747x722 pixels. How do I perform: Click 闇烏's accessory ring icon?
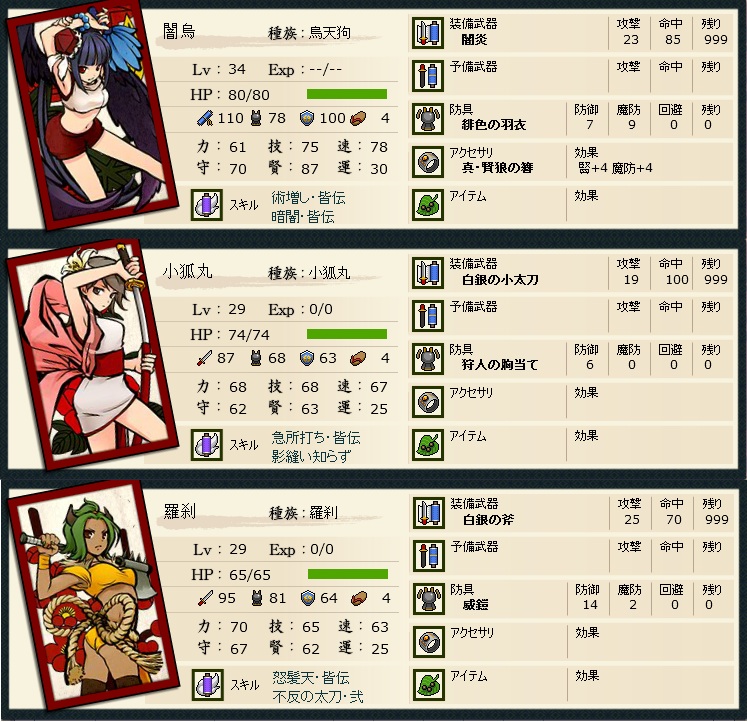point(427,162)
